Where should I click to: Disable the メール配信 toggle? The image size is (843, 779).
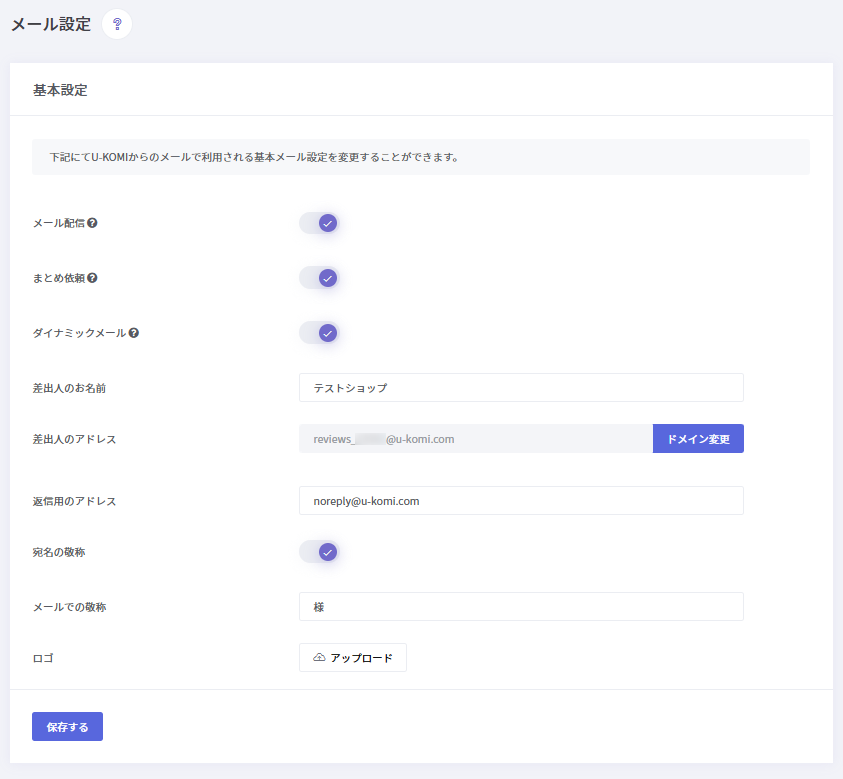320,223
